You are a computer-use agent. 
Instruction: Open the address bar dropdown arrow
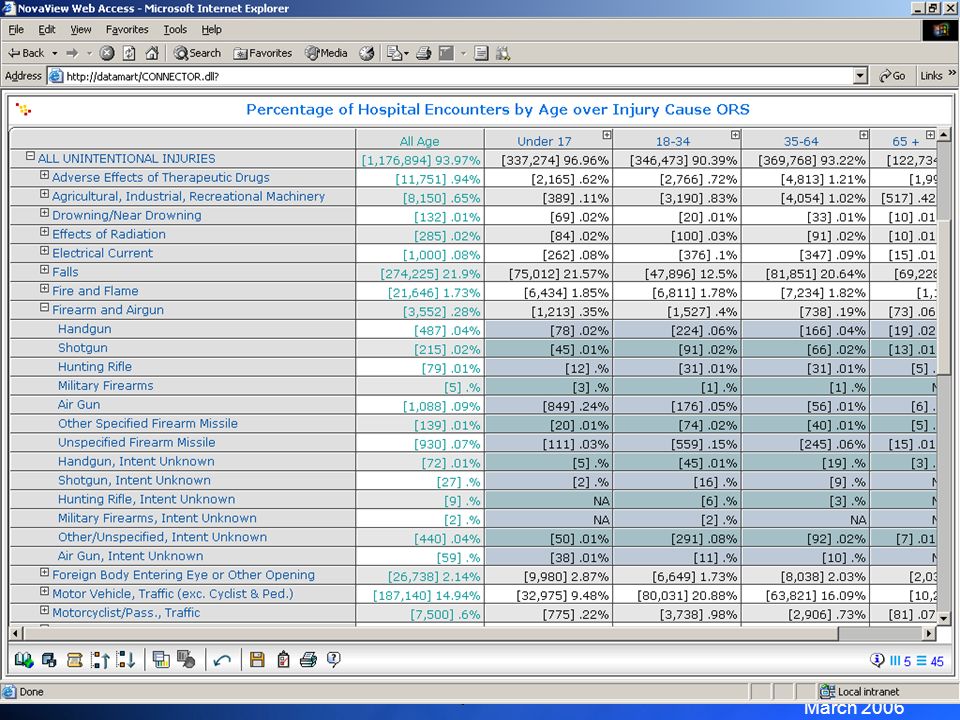click(861, 76)
